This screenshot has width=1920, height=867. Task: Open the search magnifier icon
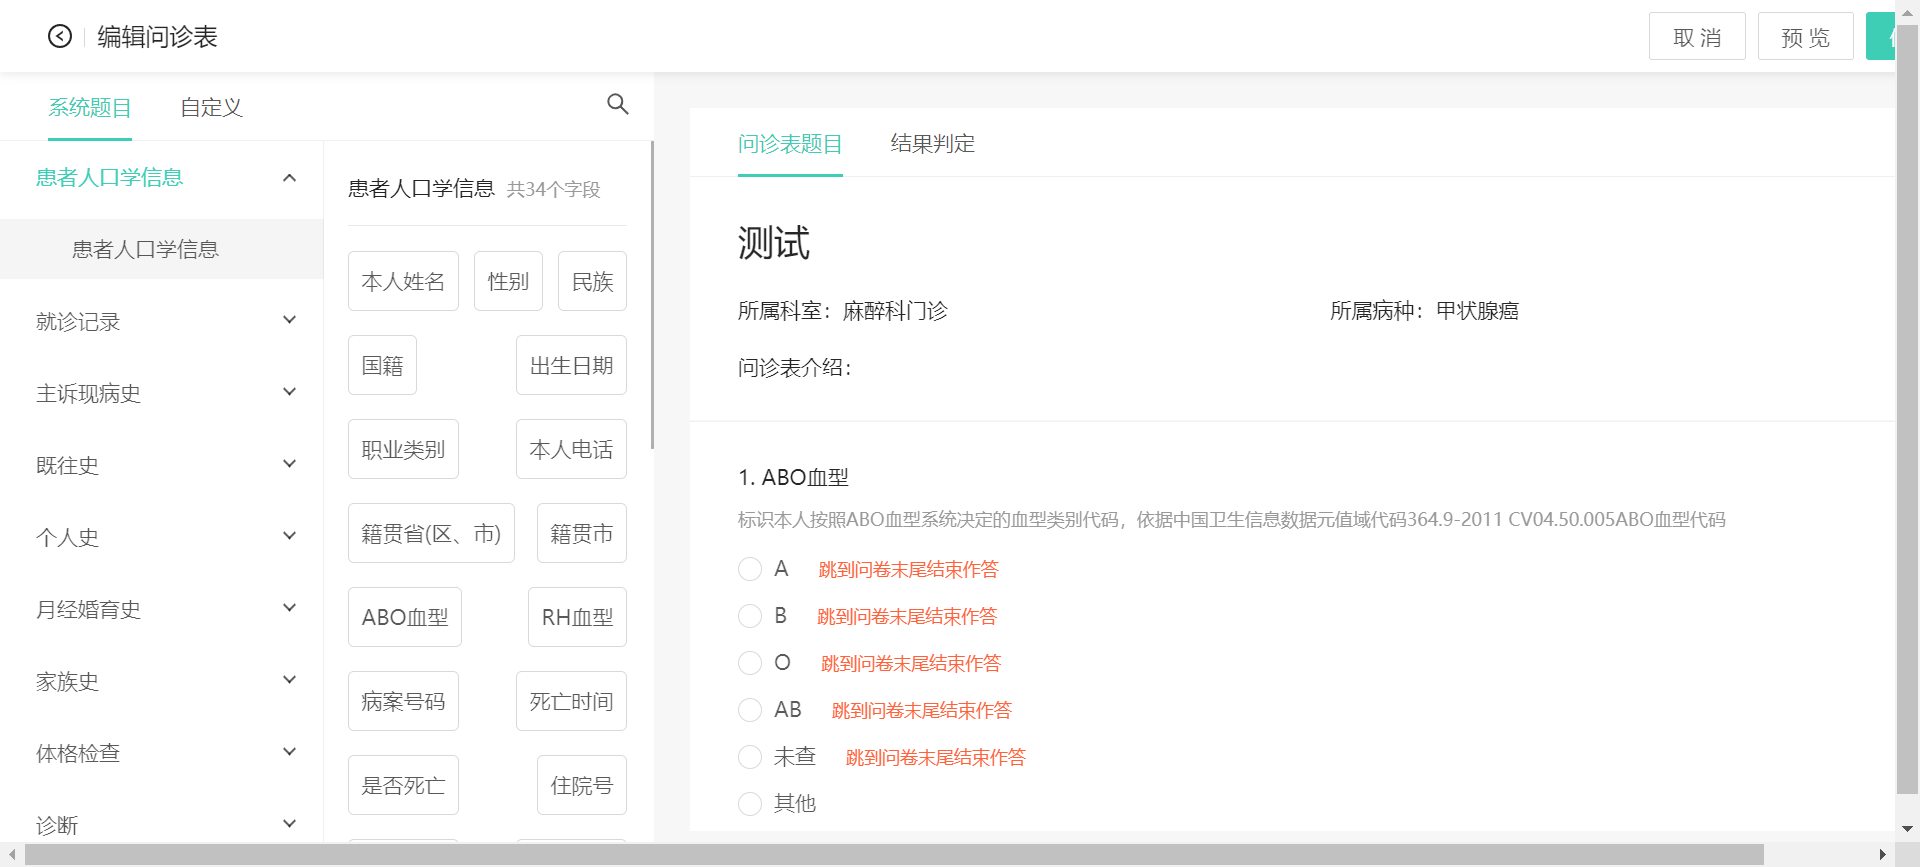(618, 104)
